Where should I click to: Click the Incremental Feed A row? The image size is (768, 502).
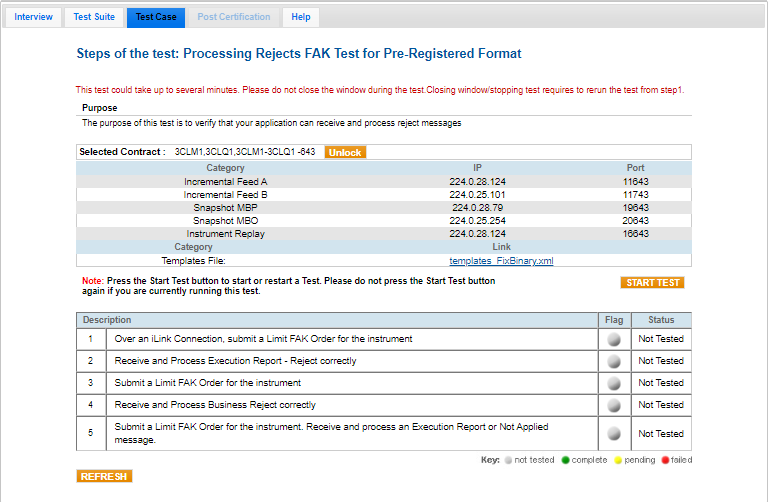point(225,182)
